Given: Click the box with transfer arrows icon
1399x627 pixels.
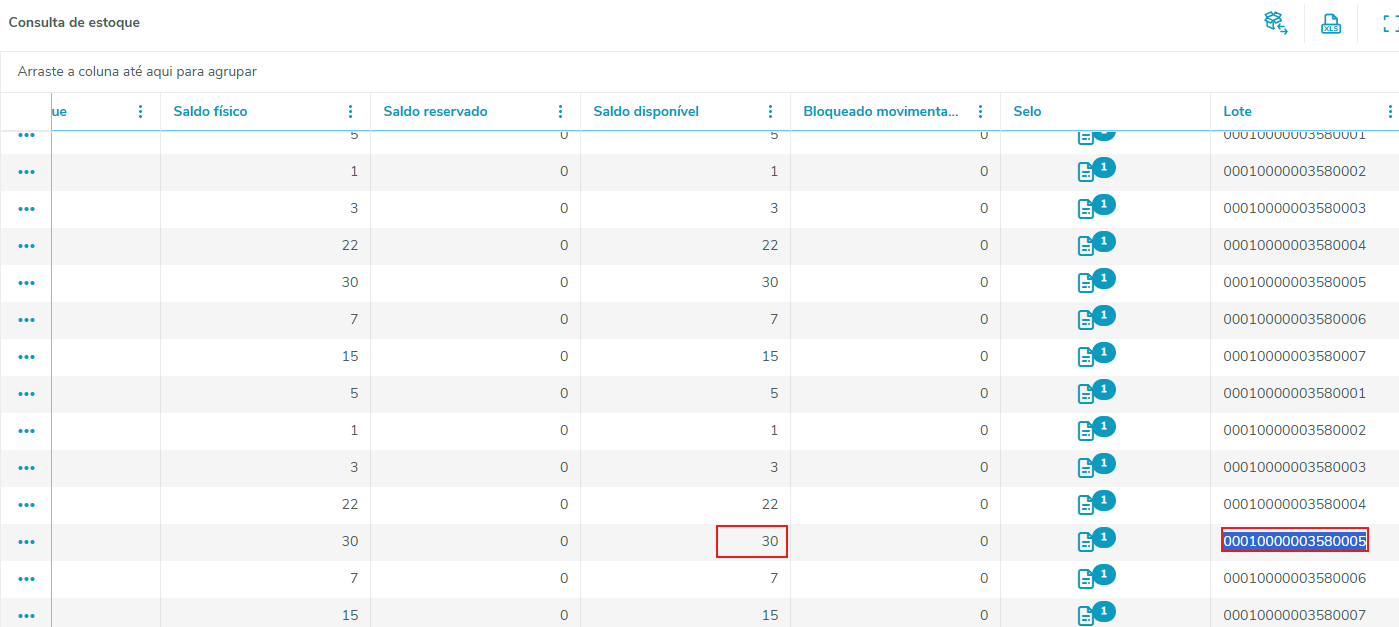Looking at the screenshot, I should (1275, 23).
